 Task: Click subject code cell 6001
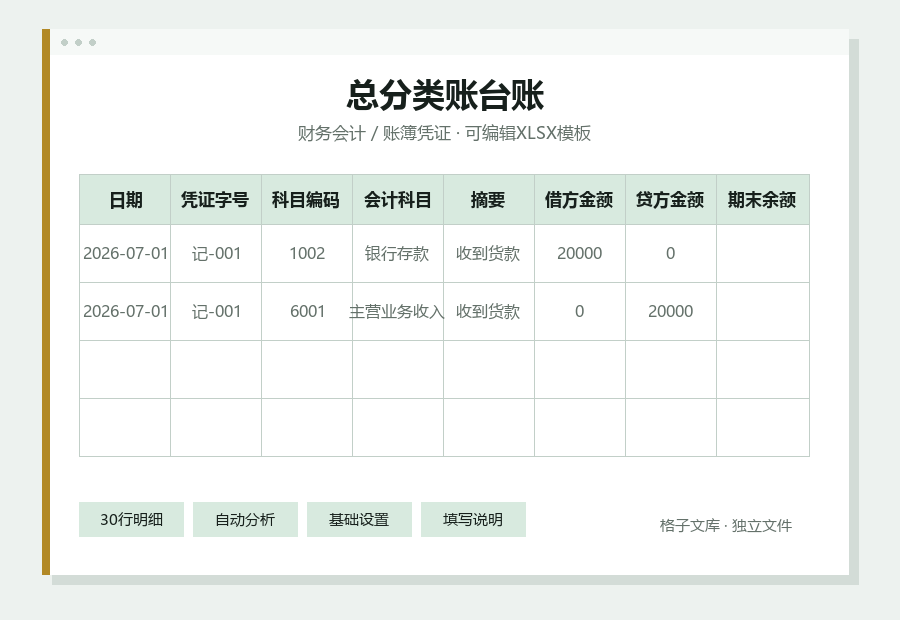click(x=307, y=311)
